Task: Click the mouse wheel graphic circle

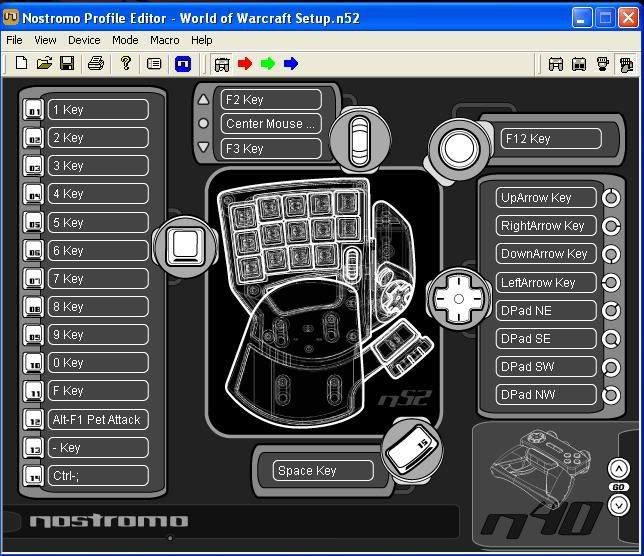Action: [360, 140]
